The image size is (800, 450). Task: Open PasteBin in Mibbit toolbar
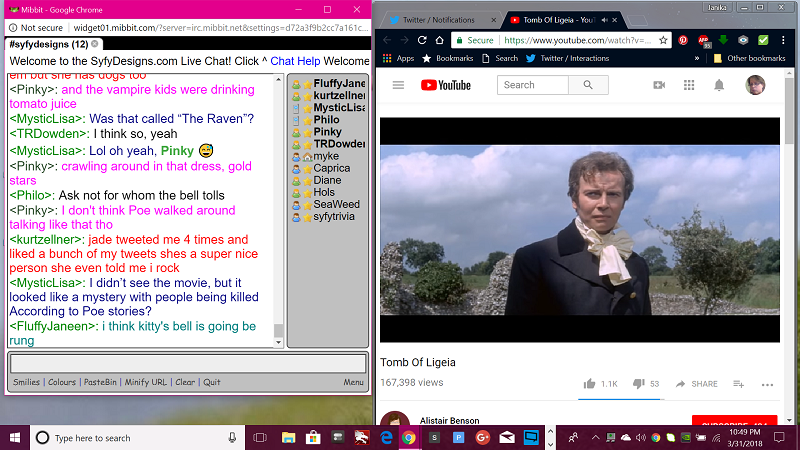point(100,382)
